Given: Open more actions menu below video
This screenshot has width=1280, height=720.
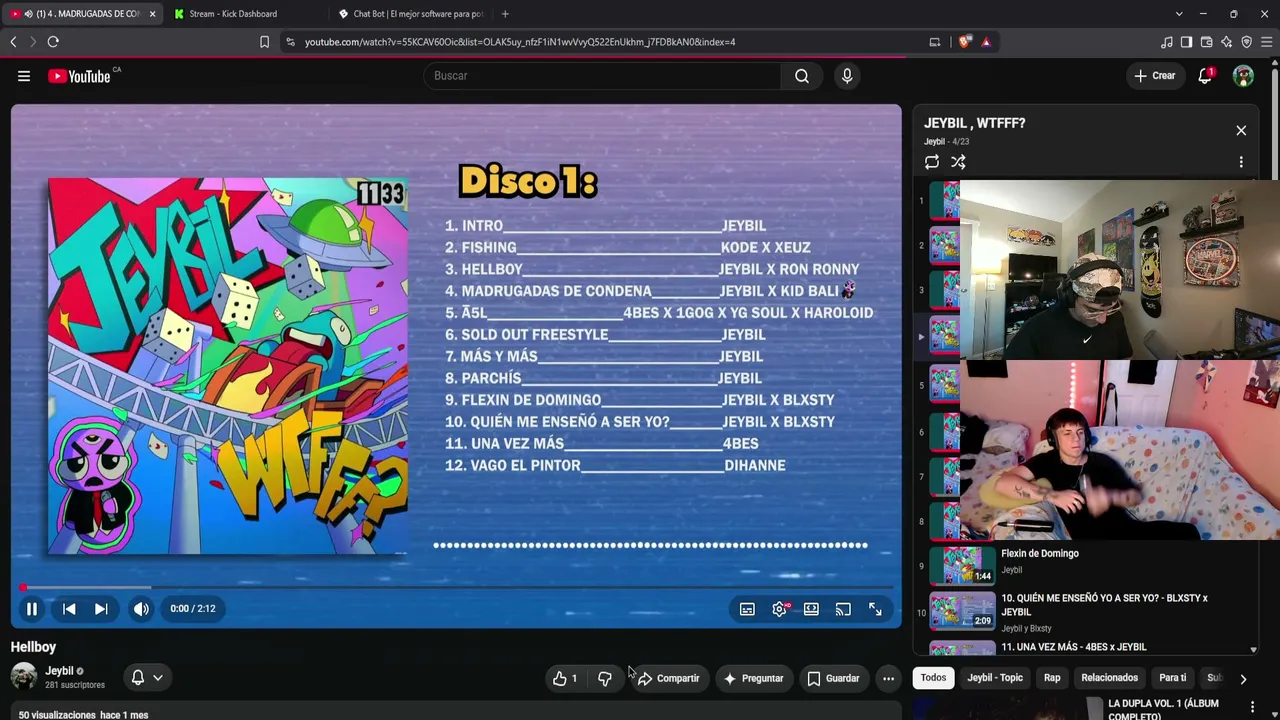Looking at the screenshot, I should pyautogui.click(x=888, y=678).
